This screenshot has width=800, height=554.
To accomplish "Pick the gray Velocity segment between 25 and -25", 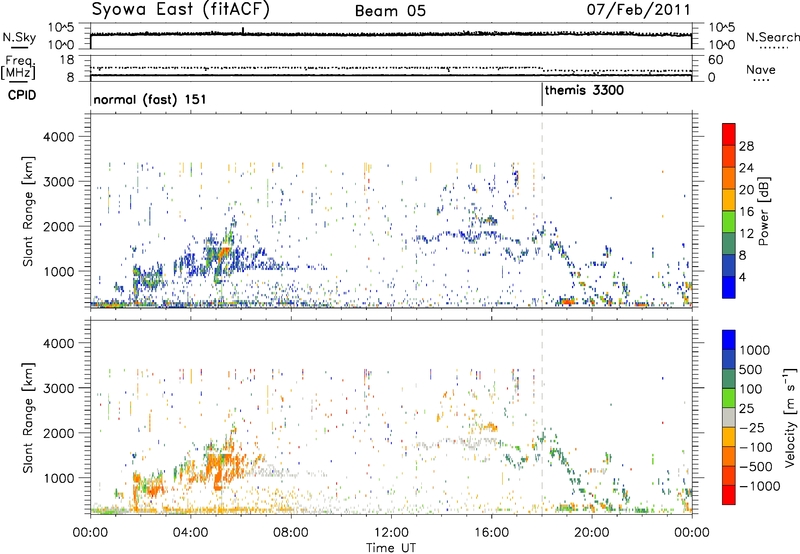I will [x=729, y=417].
